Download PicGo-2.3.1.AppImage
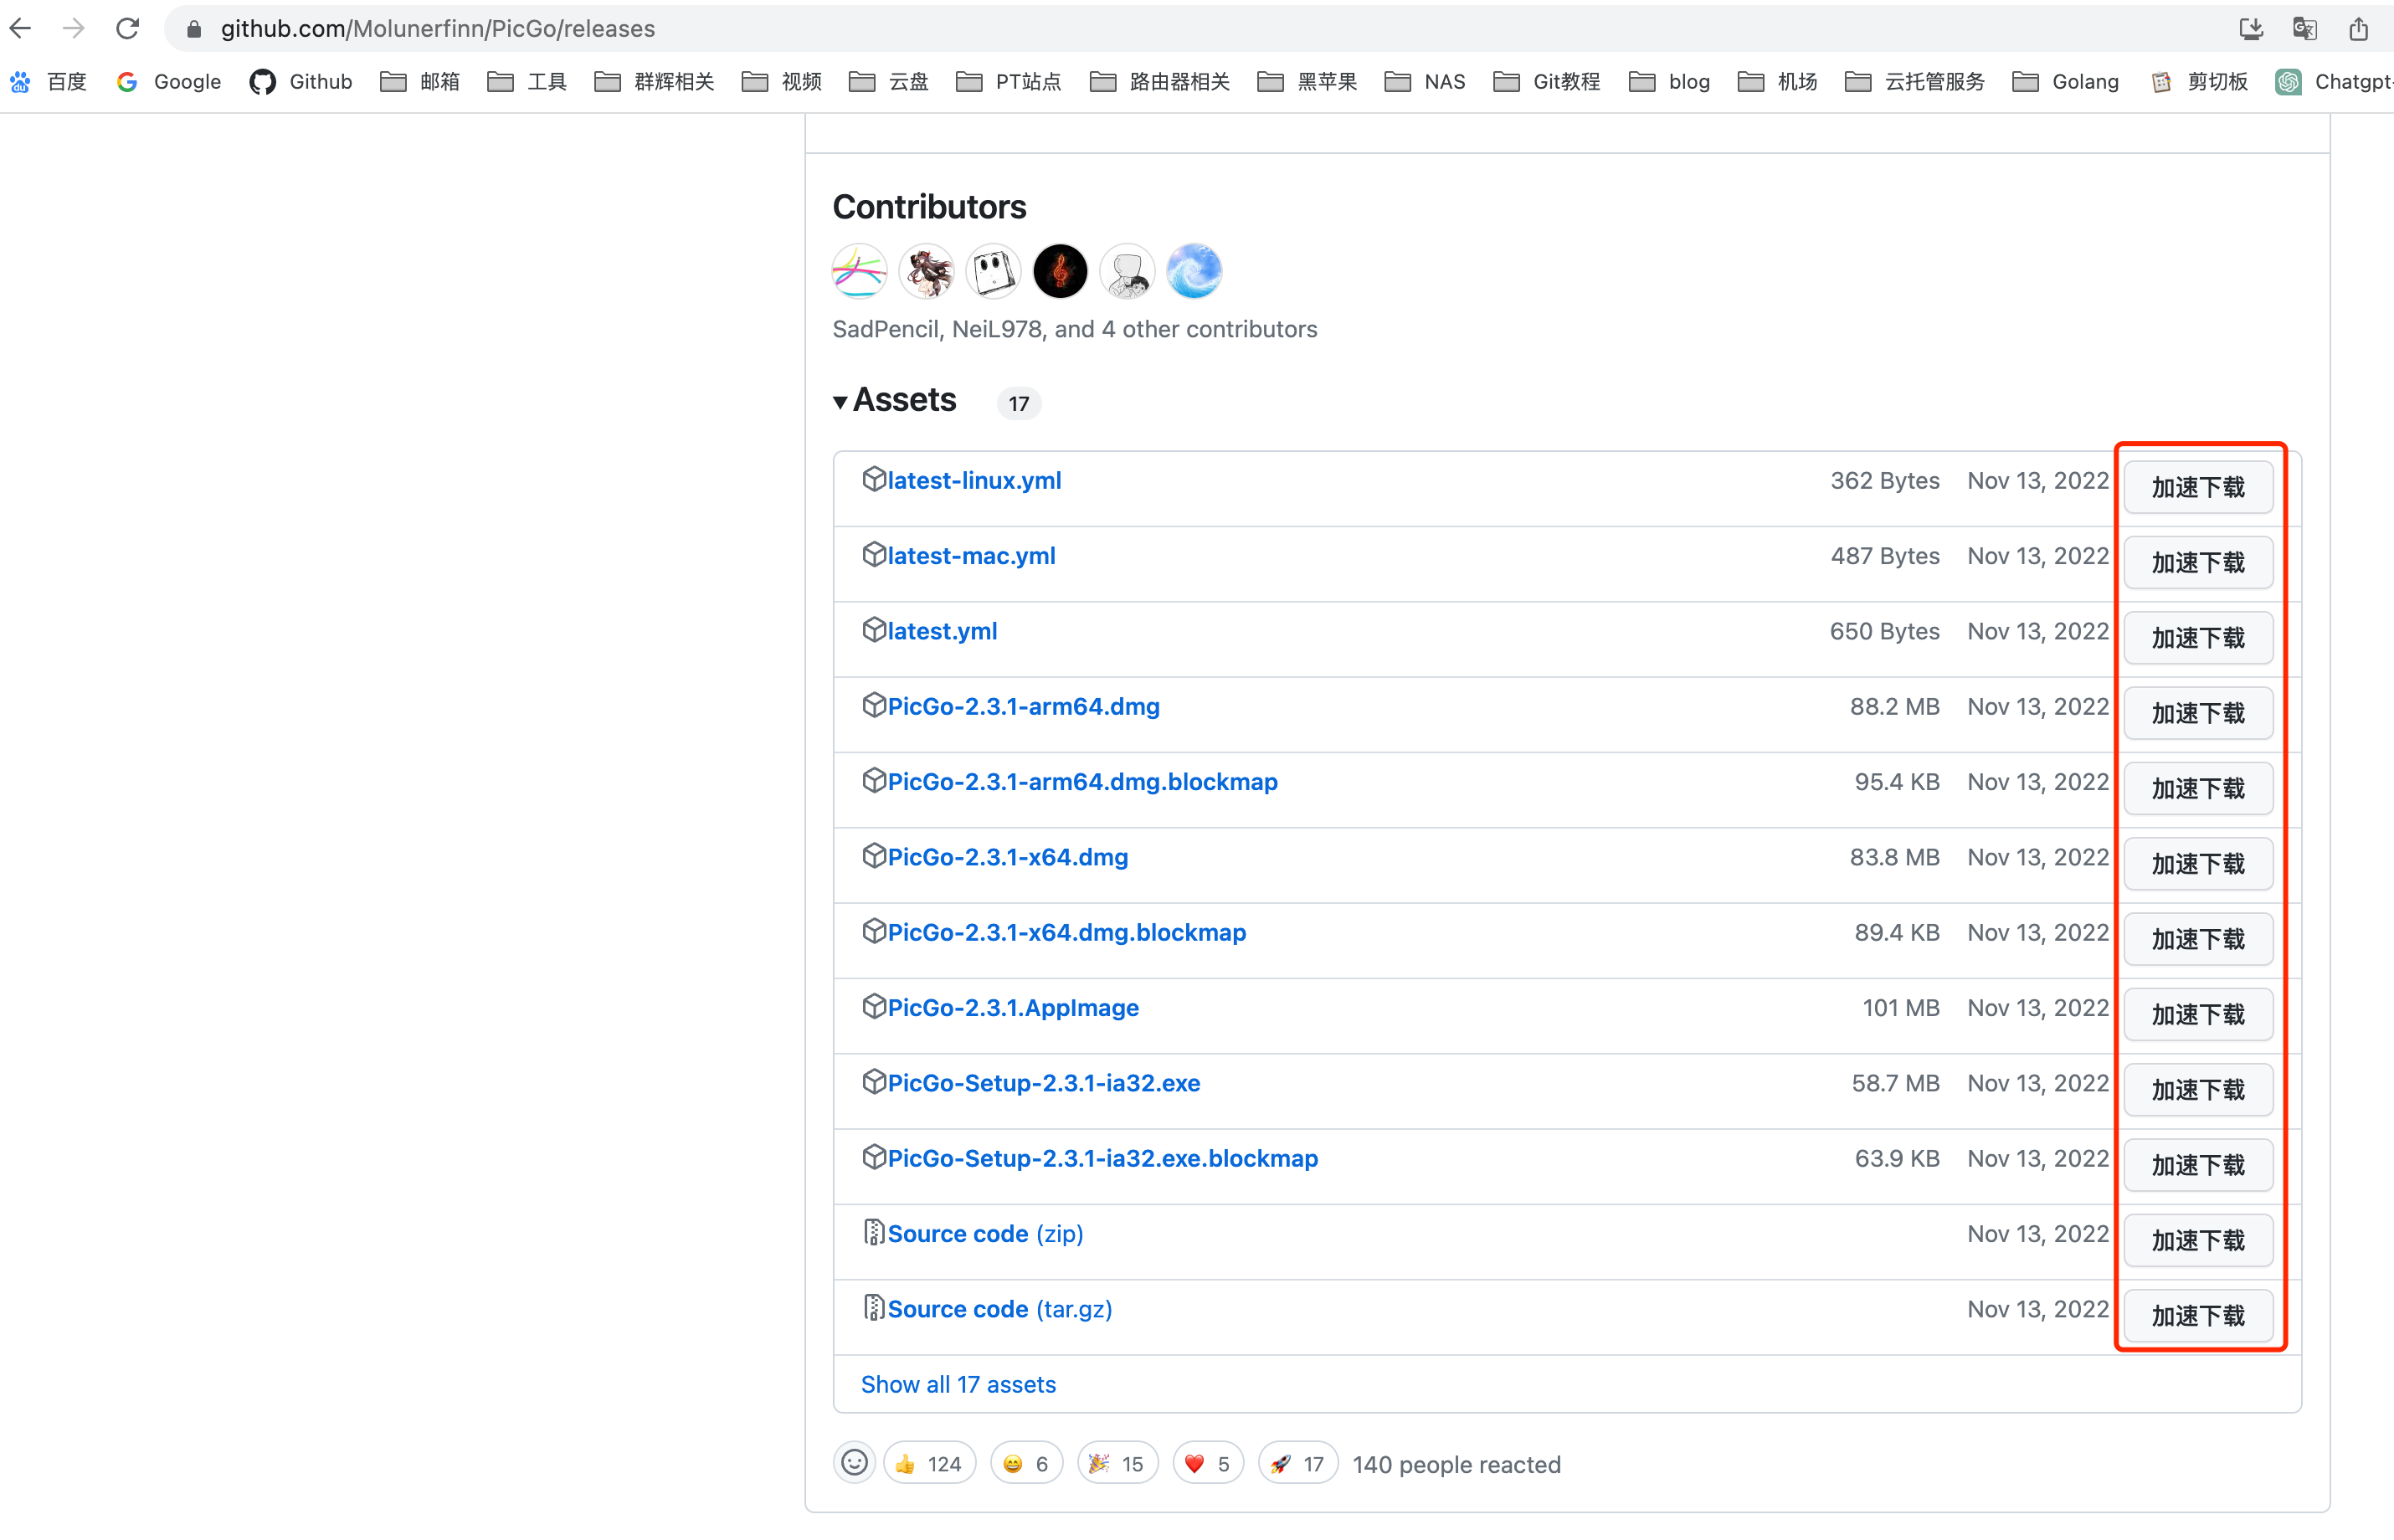Screen dimensions: 2394x1540 click(x=1013, y=1007)
